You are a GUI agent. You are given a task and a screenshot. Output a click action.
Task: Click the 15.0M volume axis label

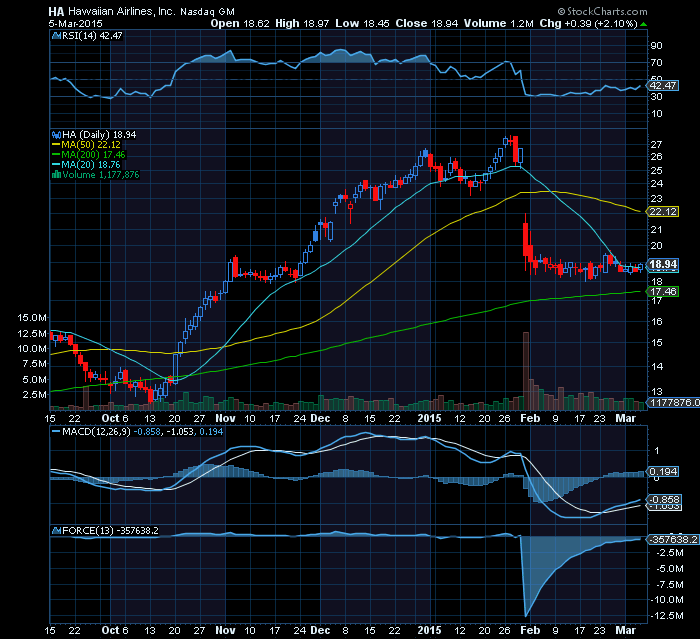coord(32,318)
